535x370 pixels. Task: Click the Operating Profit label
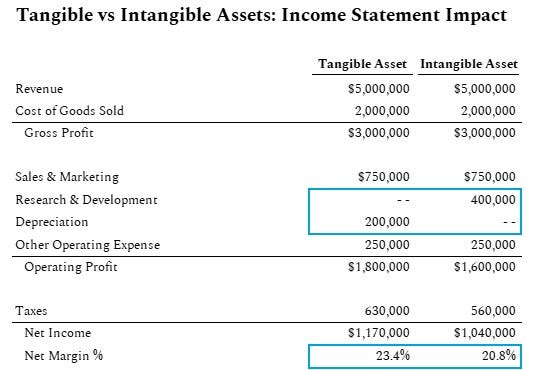71,267
